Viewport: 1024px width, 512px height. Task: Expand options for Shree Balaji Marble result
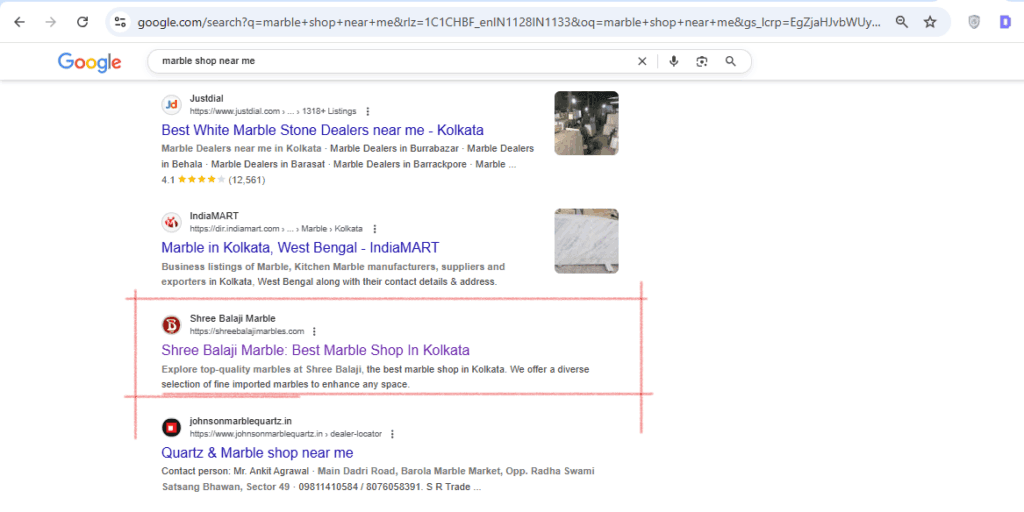314,331
